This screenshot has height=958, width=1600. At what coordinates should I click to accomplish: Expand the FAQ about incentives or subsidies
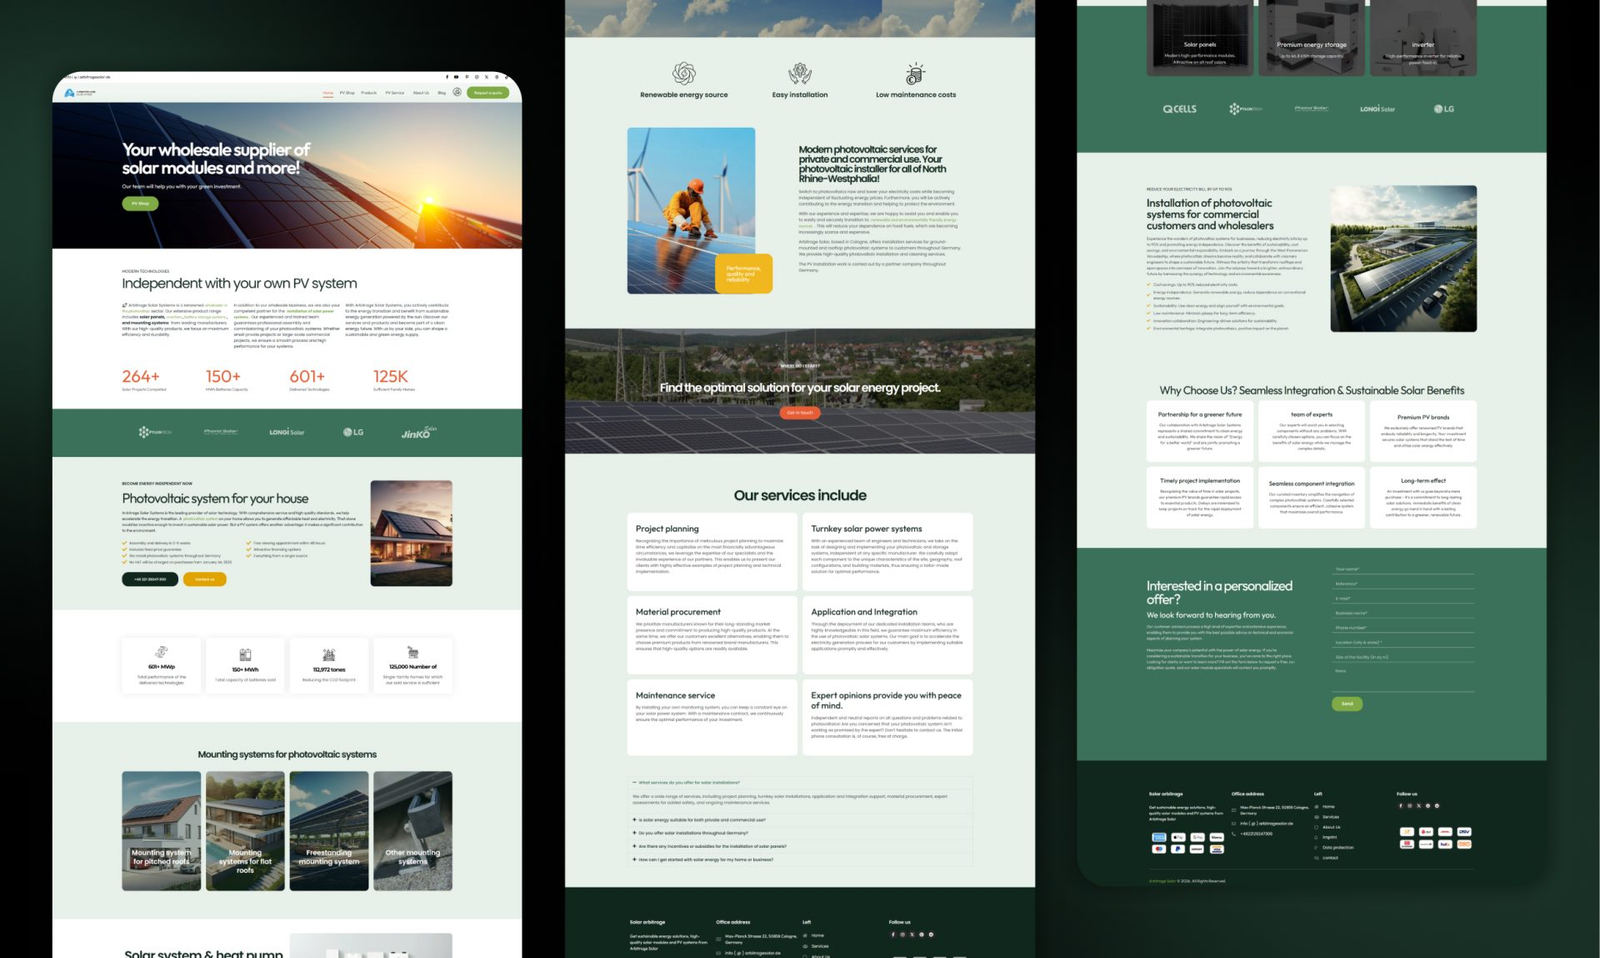(x=634, y=846)
